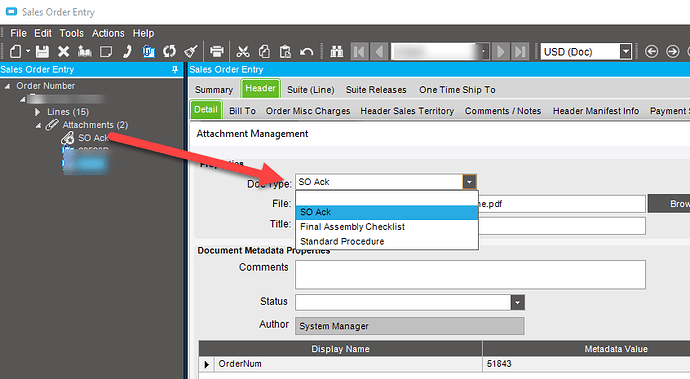Switch to the Summary tab

pyautogui.click(x=214, y=90)
